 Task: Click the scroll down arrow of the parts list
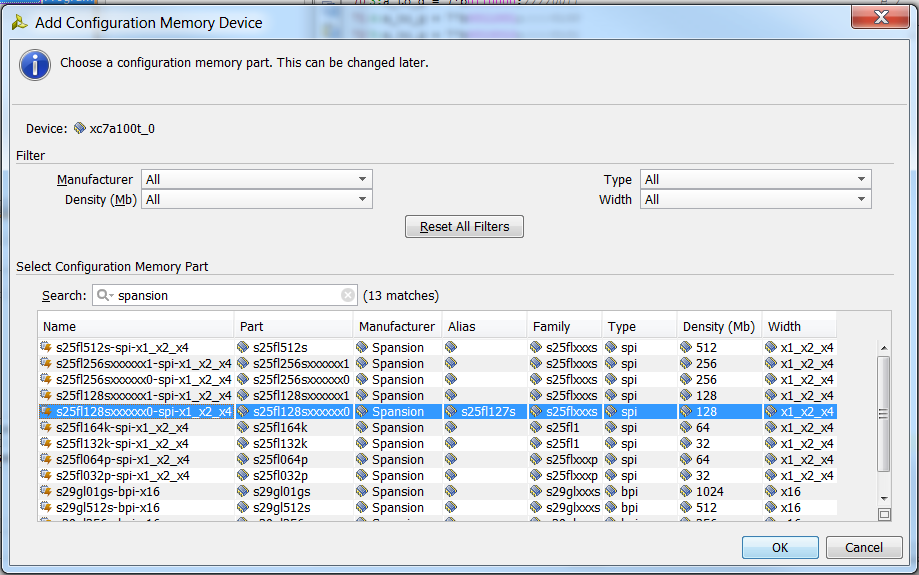[884, 499]
